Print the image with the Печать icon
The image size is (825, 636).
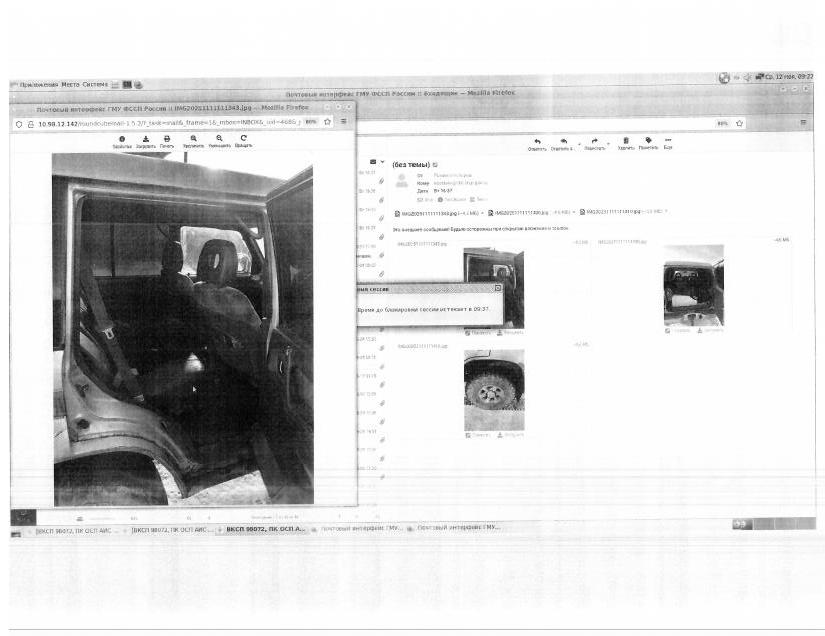tap(166, 140)
